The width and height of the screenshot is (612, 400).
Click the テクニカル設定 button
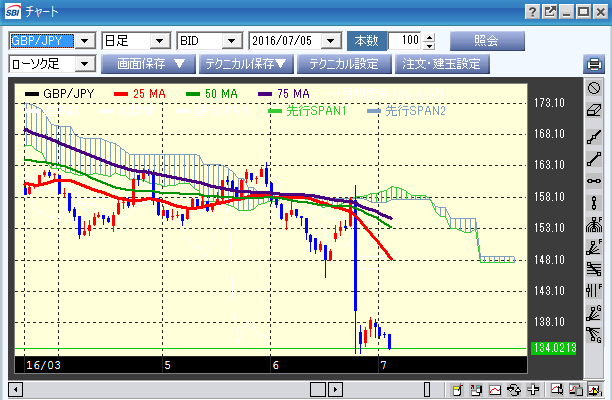[x=344, y=64]
